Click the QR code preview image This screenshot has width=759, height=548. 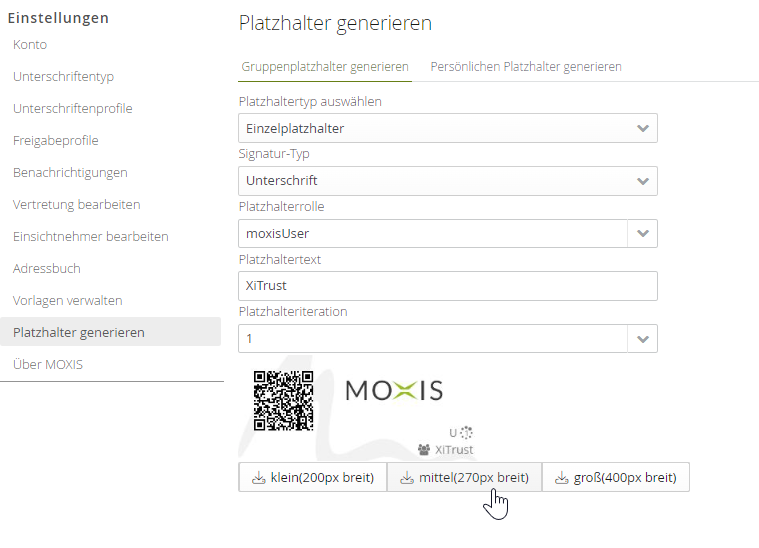coord(283,400)
